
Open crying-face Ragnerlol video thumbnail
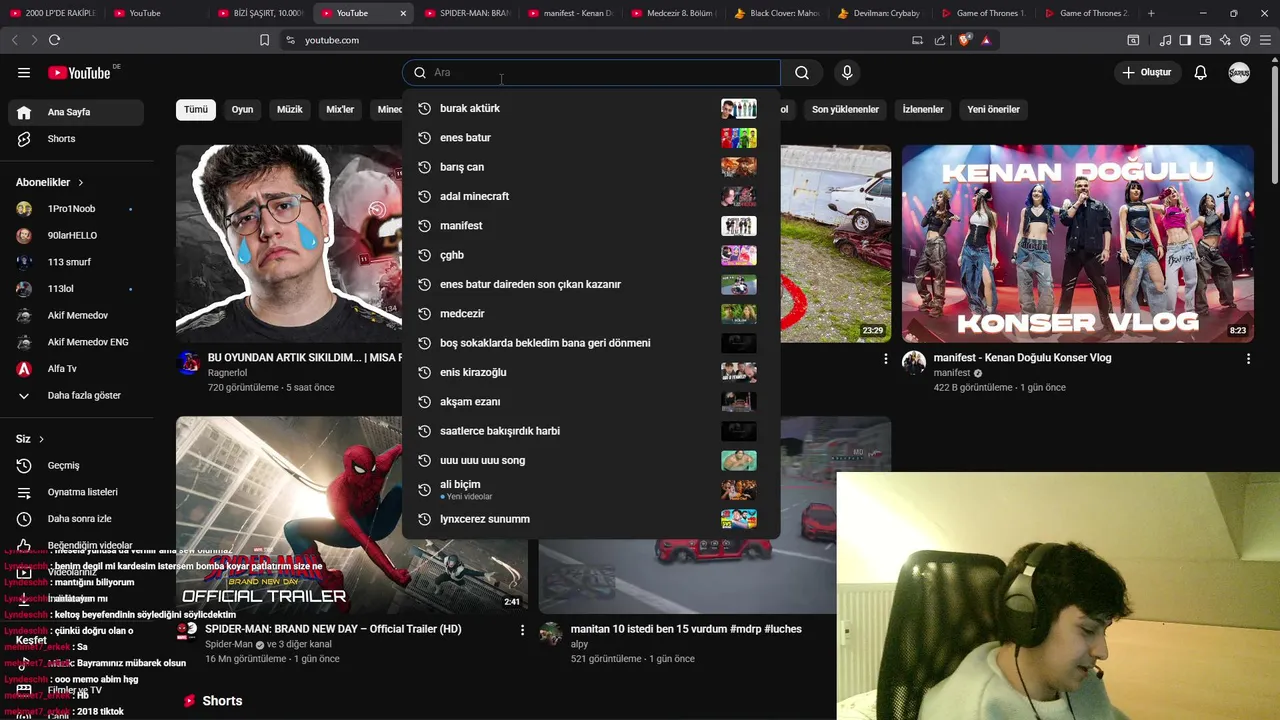(x=289, y=244)
